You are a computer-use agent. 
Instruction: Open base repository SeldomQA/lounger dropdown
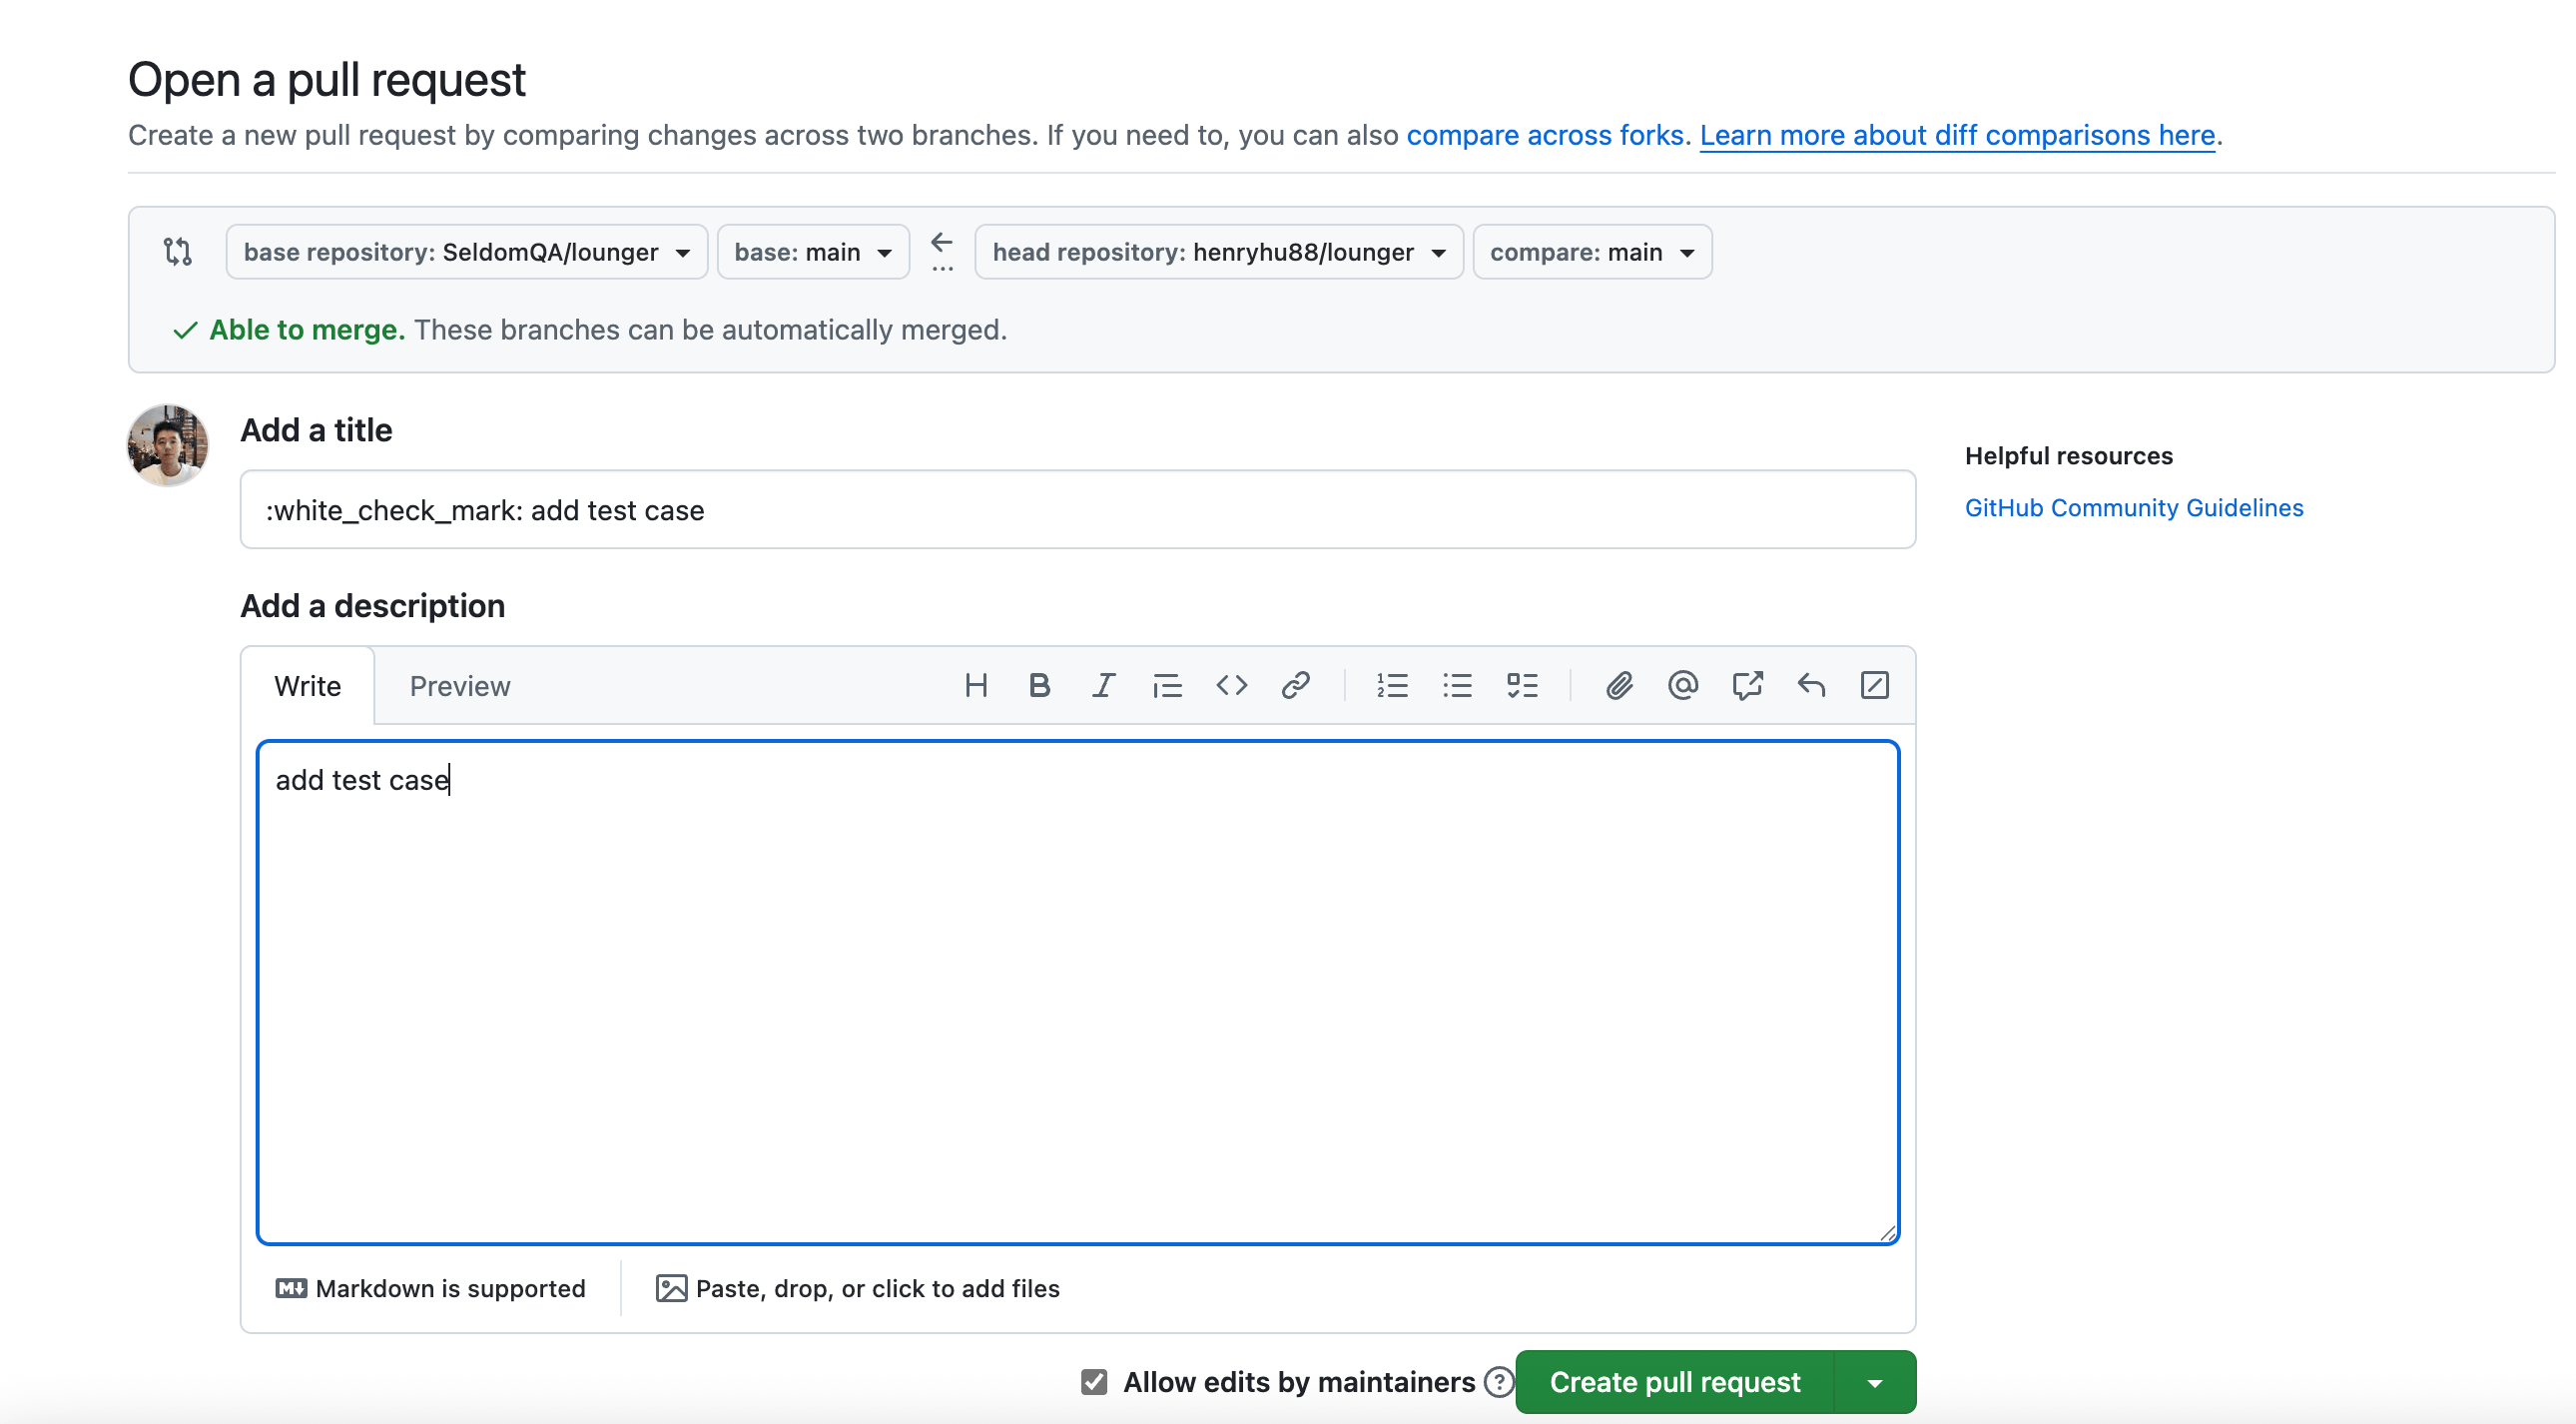[x=466, y=252]
